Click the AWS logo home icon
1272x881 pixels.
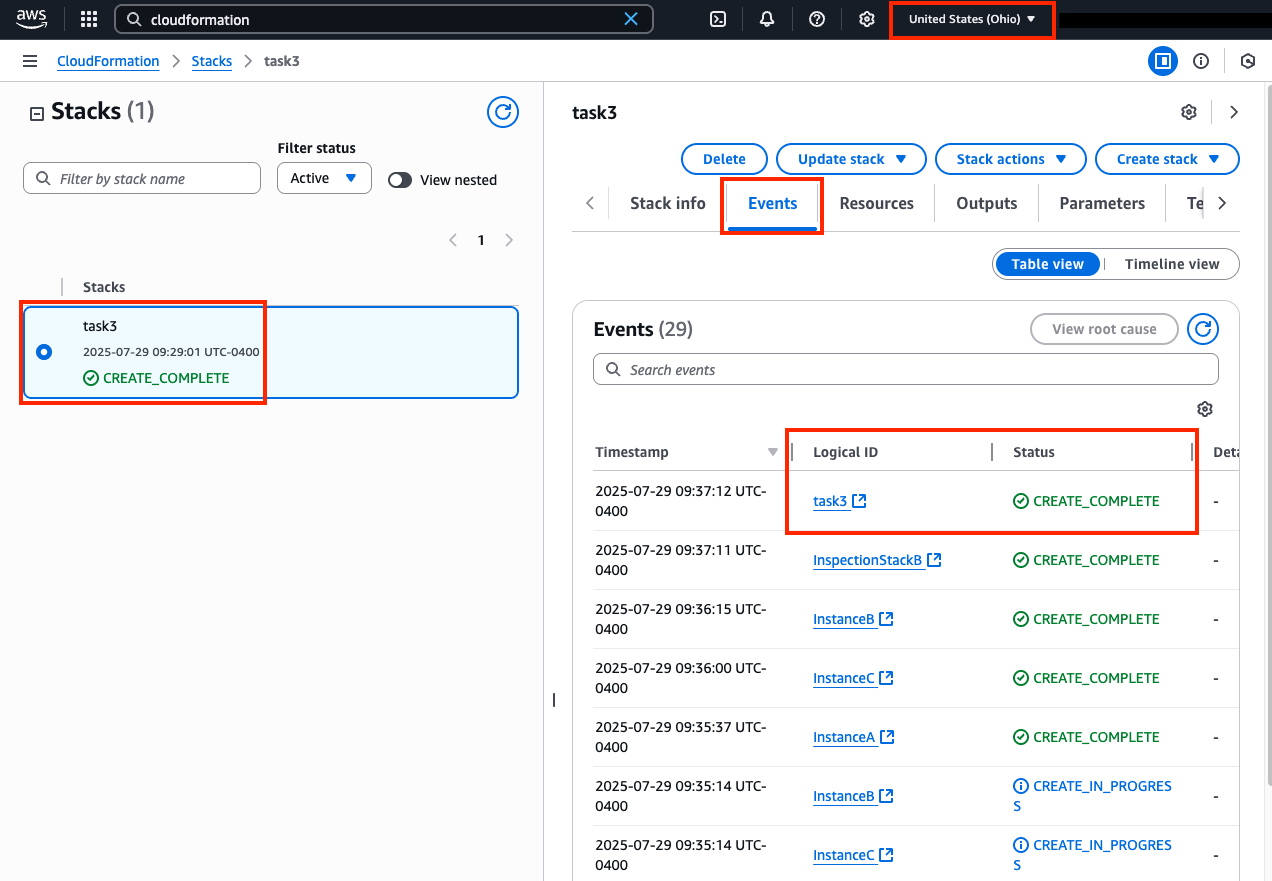point(32,18)
